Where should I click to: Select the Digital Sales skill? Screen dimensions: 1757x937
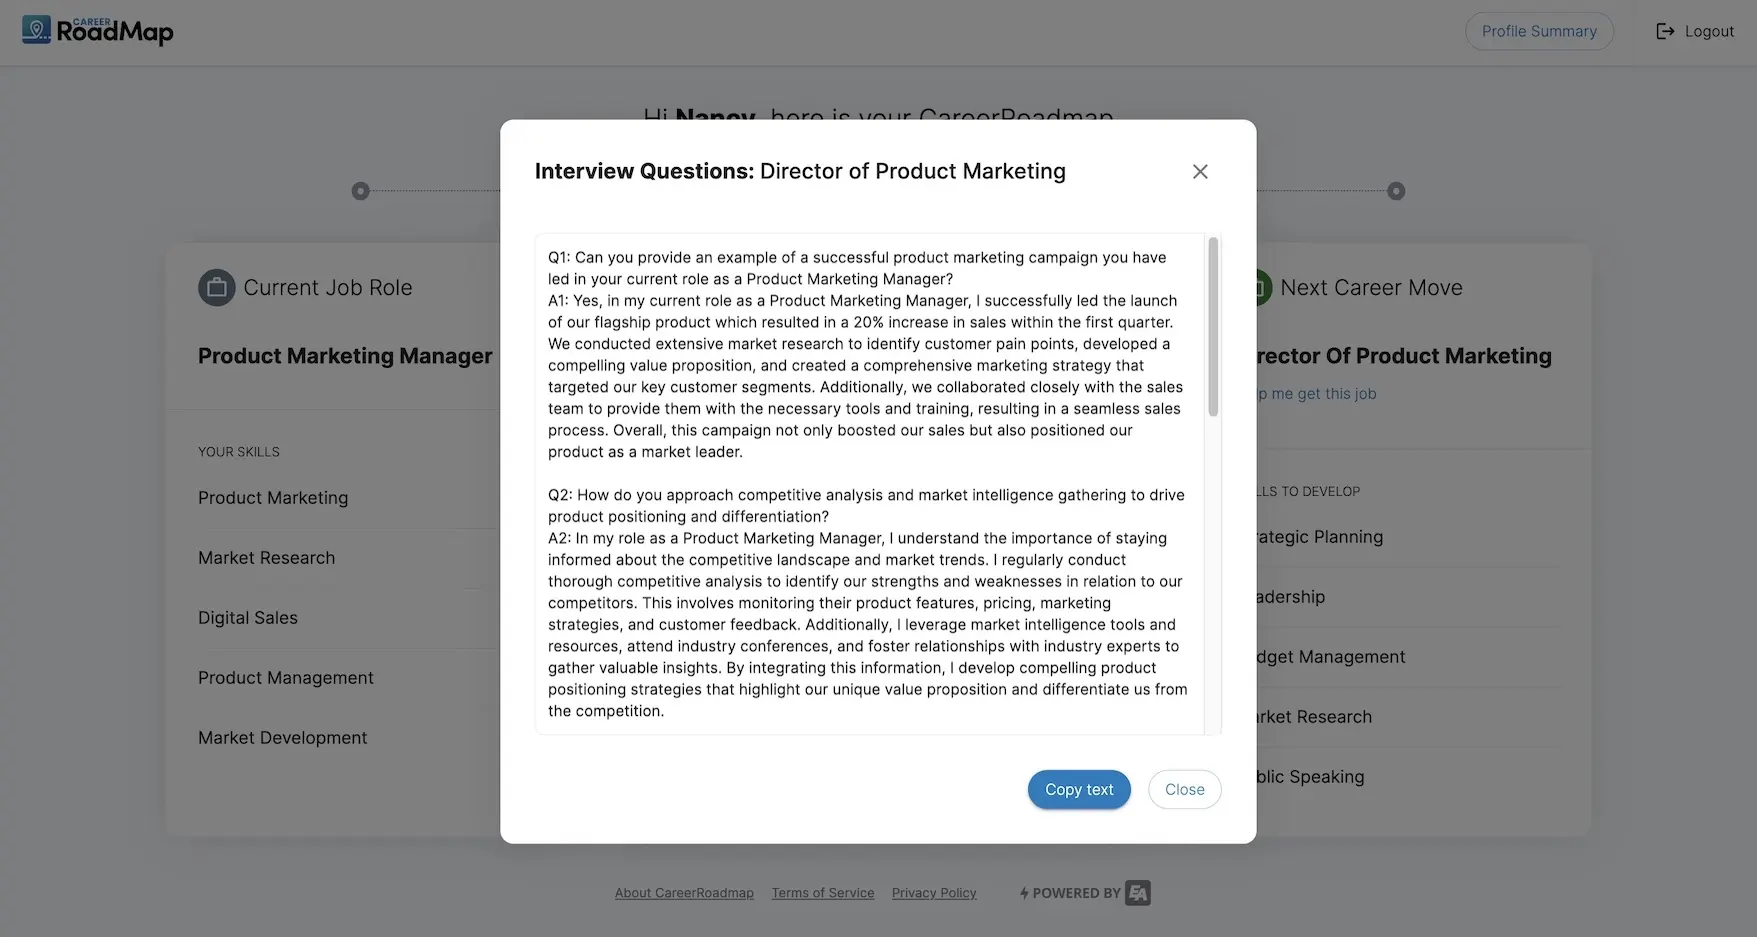point(248,618)
